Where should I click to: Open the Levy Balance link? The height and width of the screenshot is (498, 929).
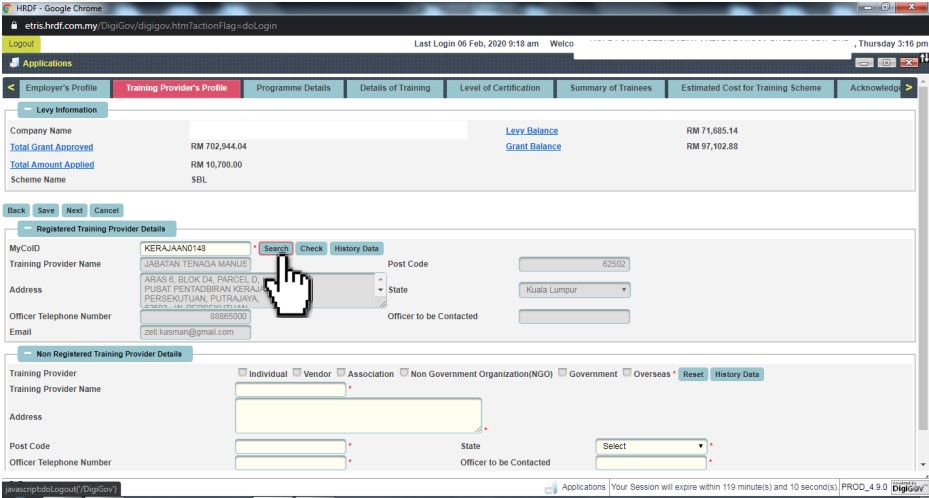coord(532,131)
